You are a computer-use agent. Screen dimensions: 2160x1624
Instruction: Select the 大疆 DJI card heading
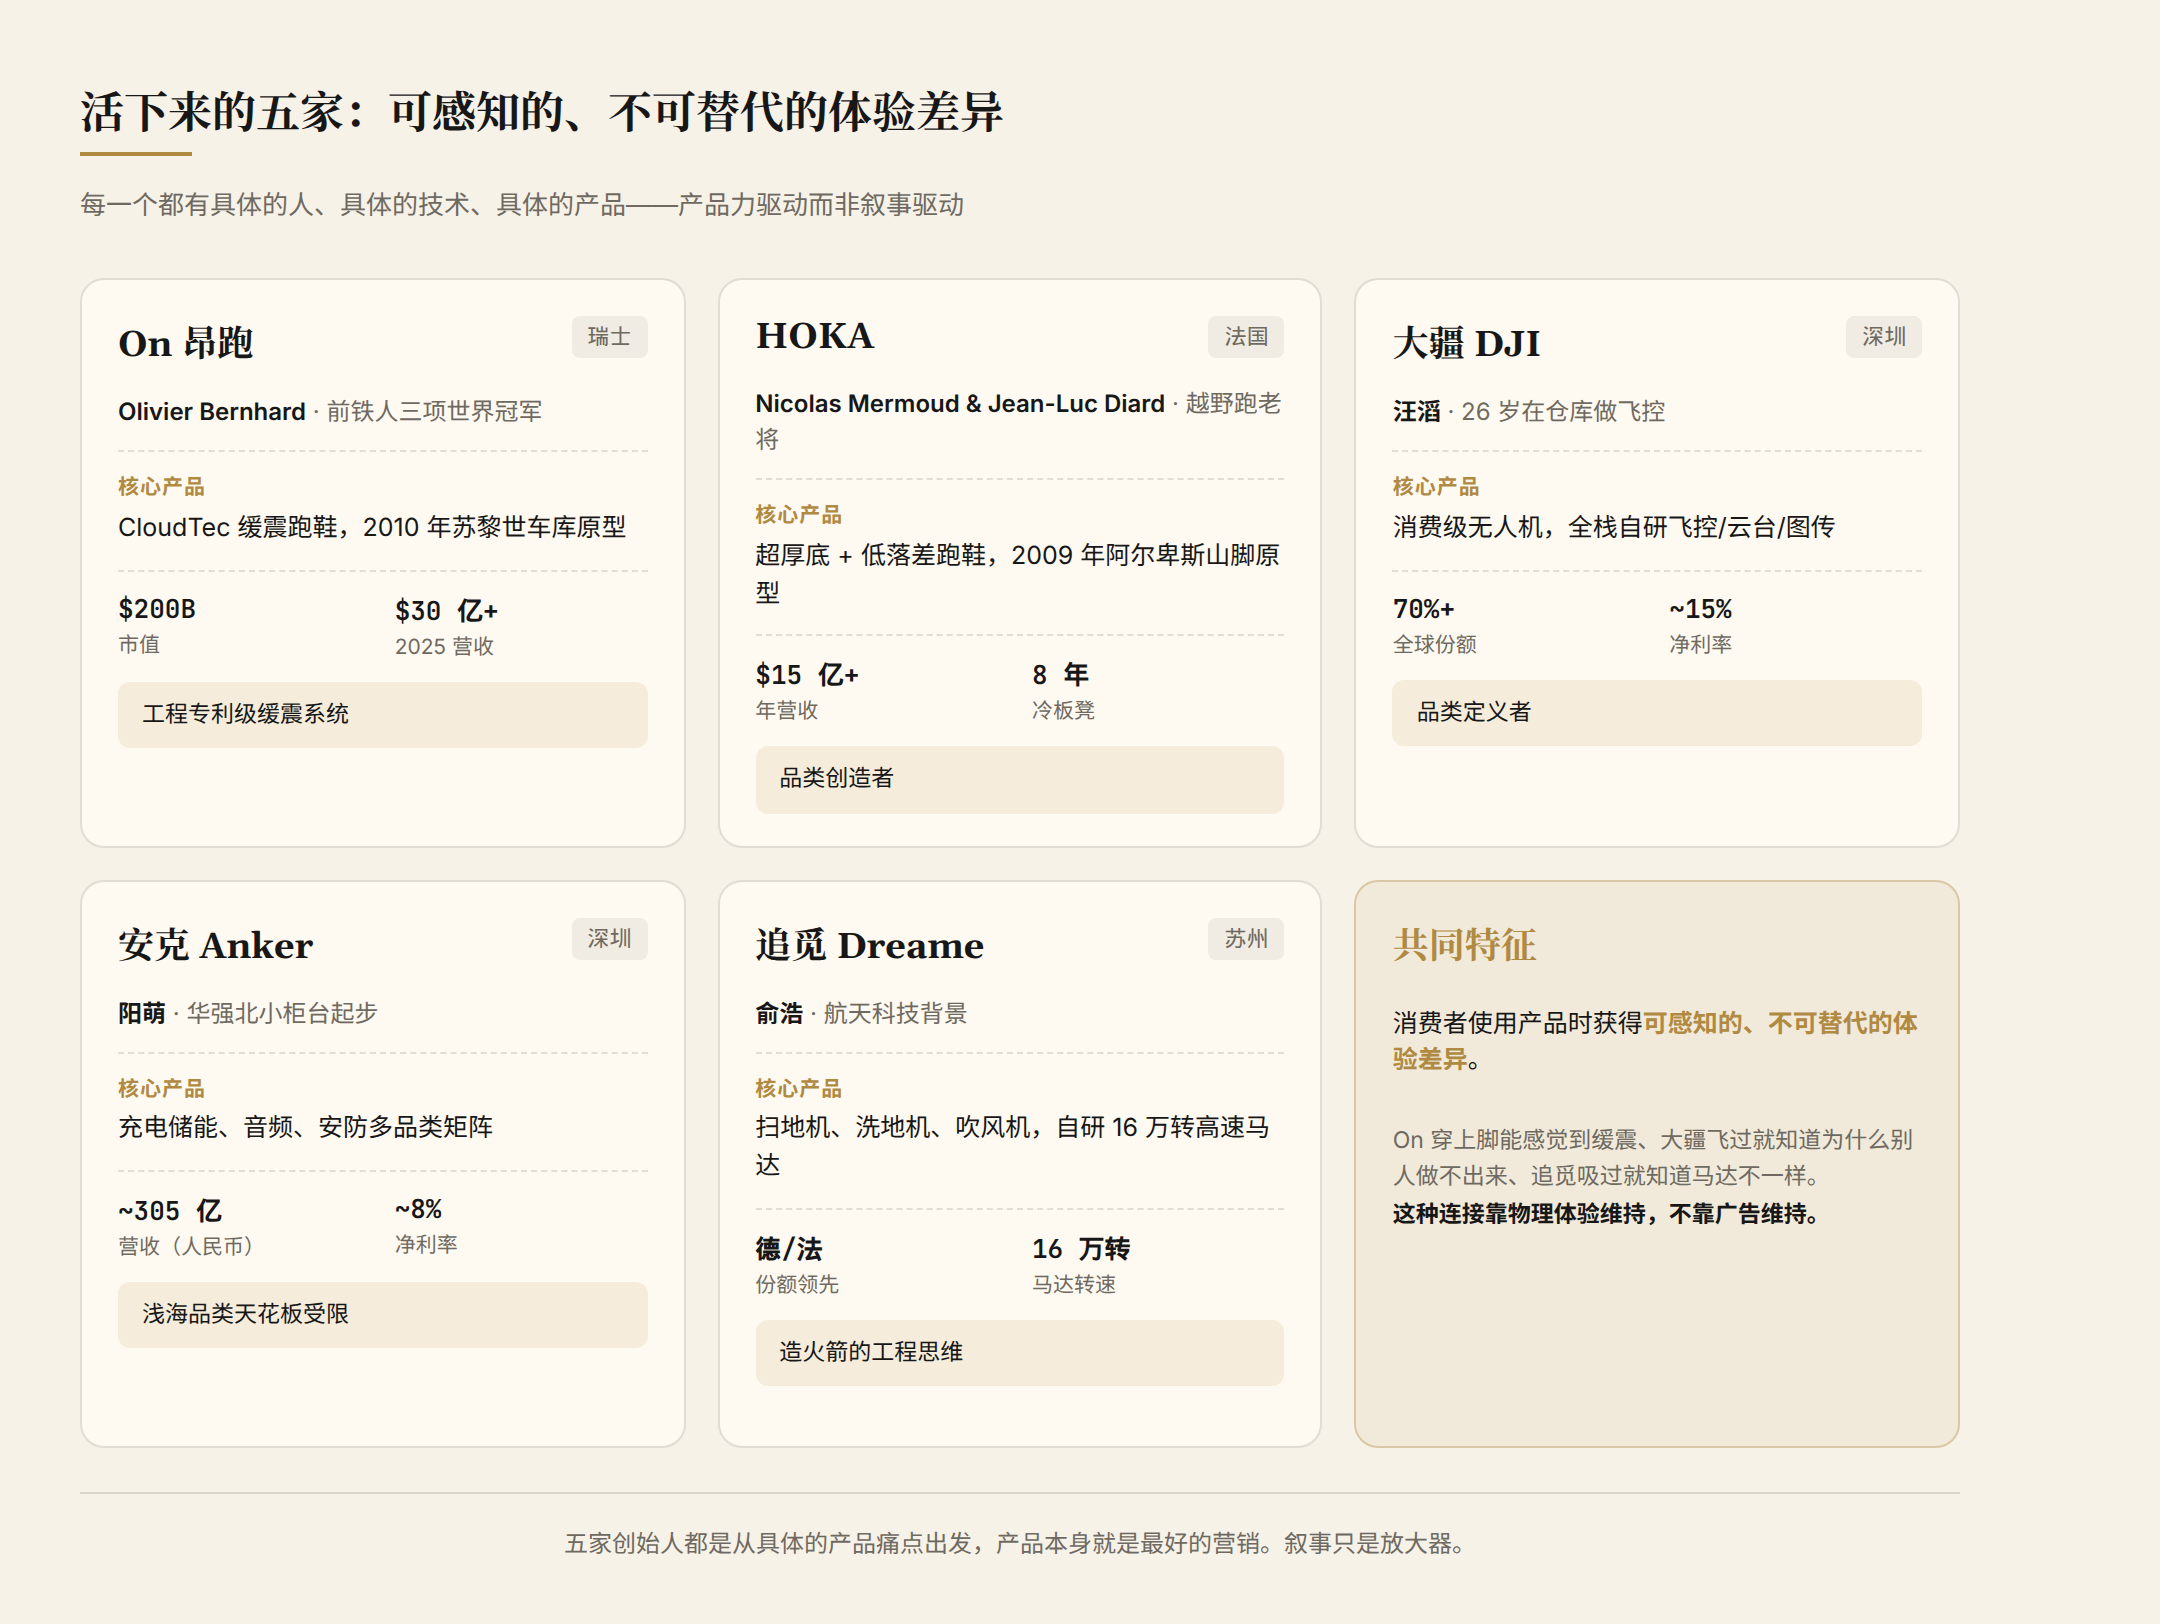[x=1466, y=343]
